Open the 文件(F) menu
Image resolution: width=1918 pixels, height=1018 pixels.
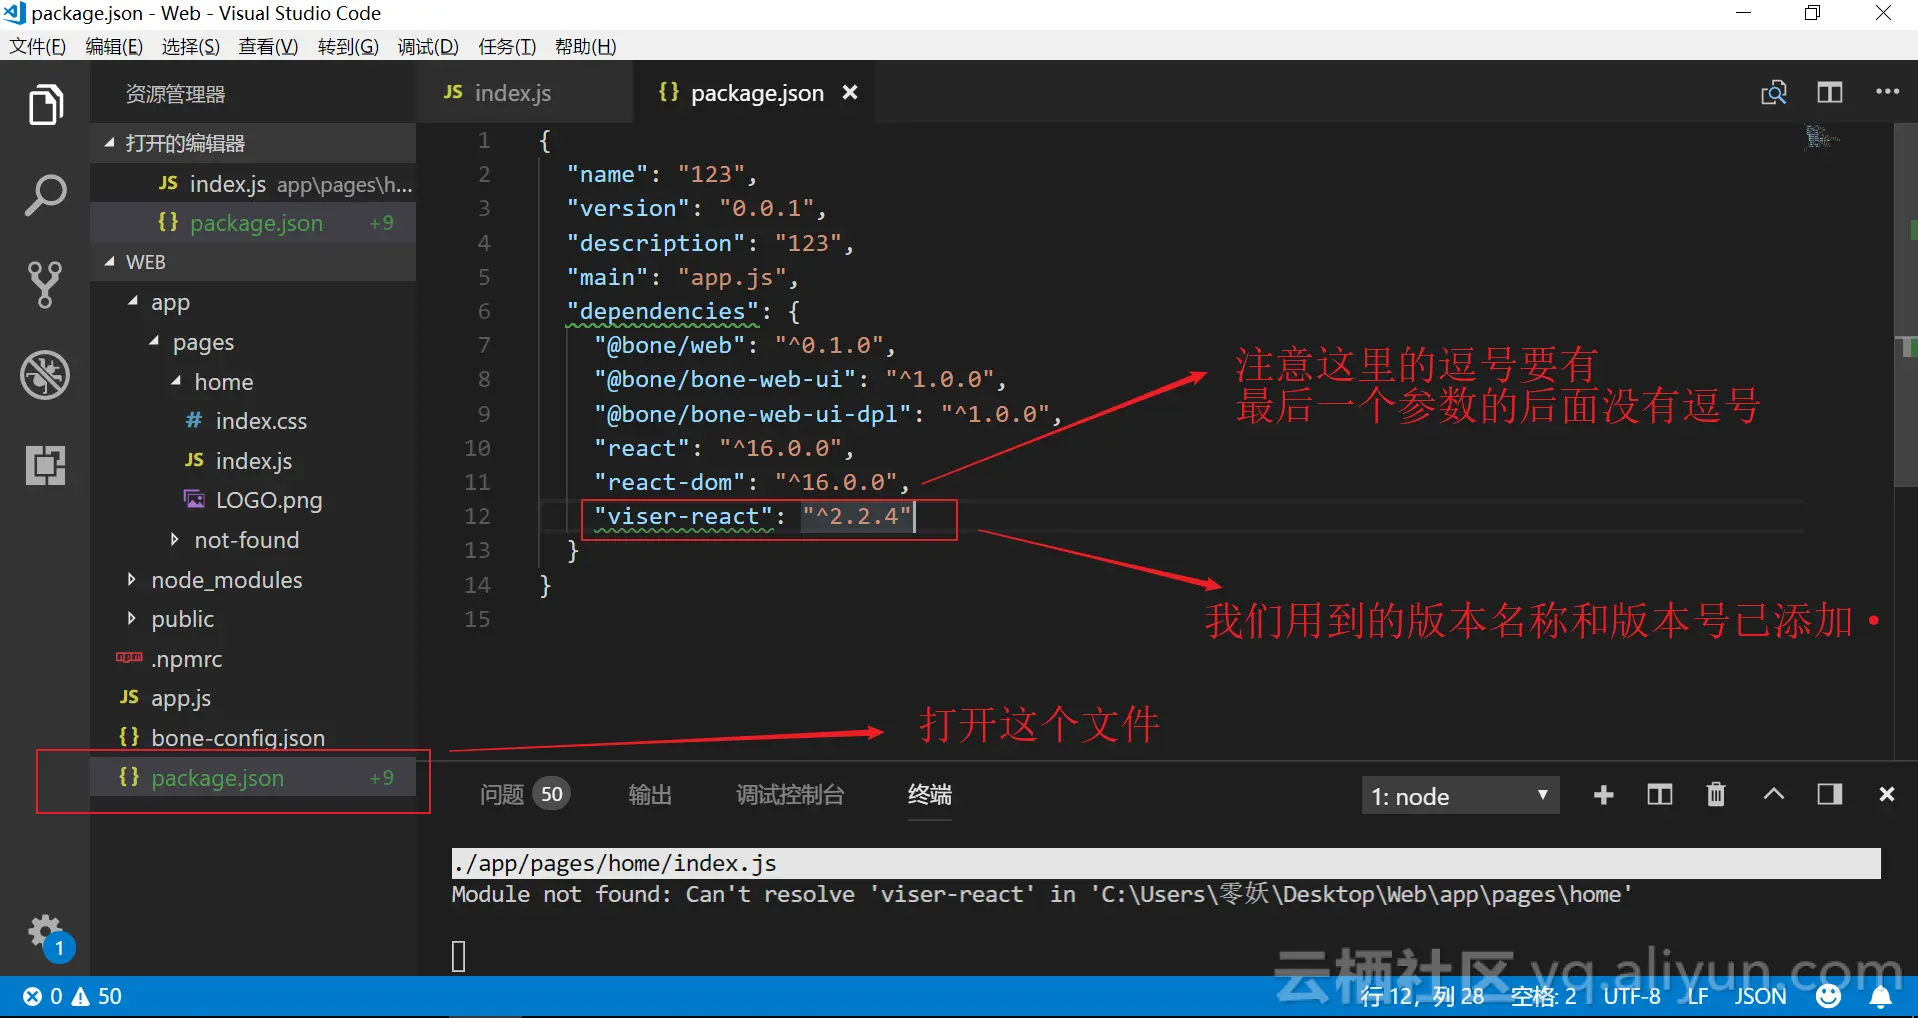pos(38,47)
